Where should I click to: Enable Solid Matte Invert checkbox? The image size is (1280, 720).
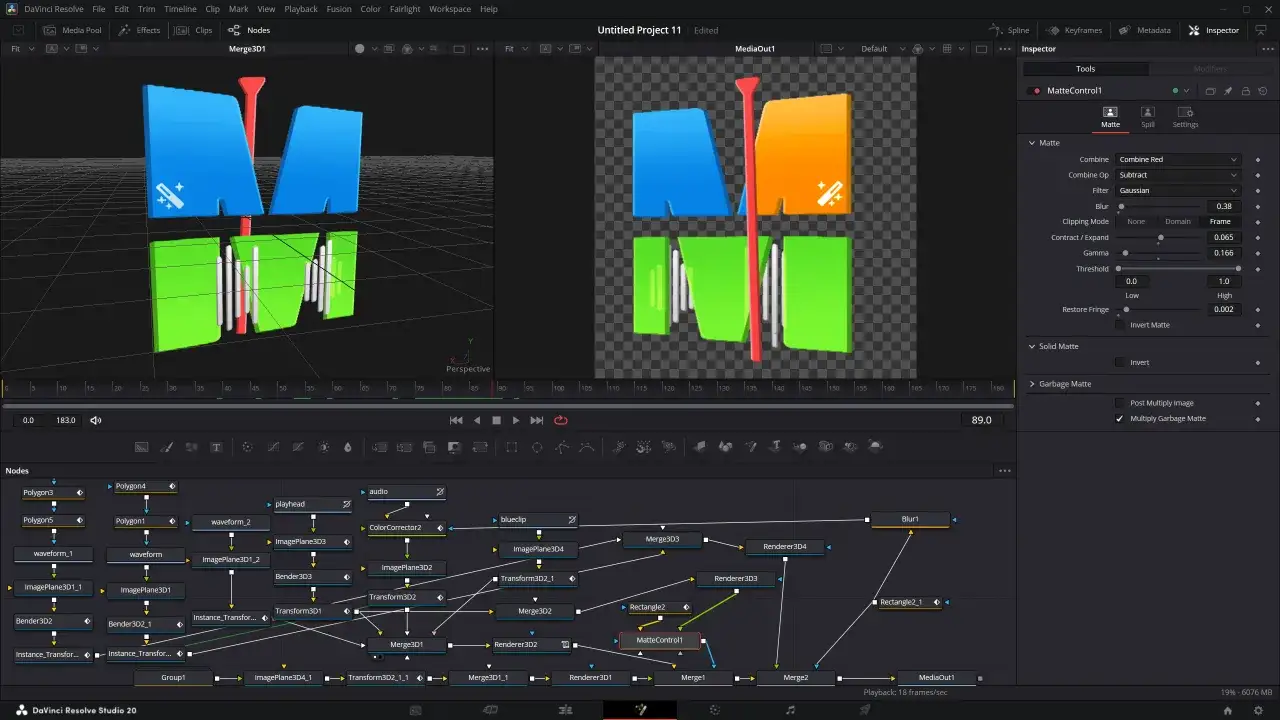pos(1120,362)
